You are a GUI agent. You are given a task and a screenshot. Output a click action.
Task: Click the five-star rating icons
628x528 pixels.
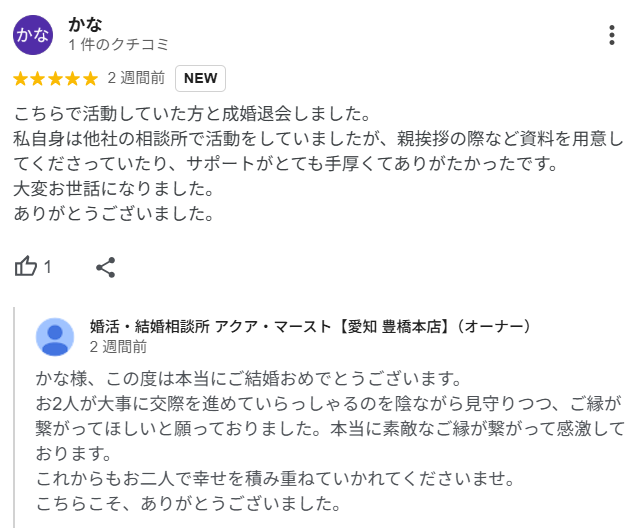(x=55, y=79)
